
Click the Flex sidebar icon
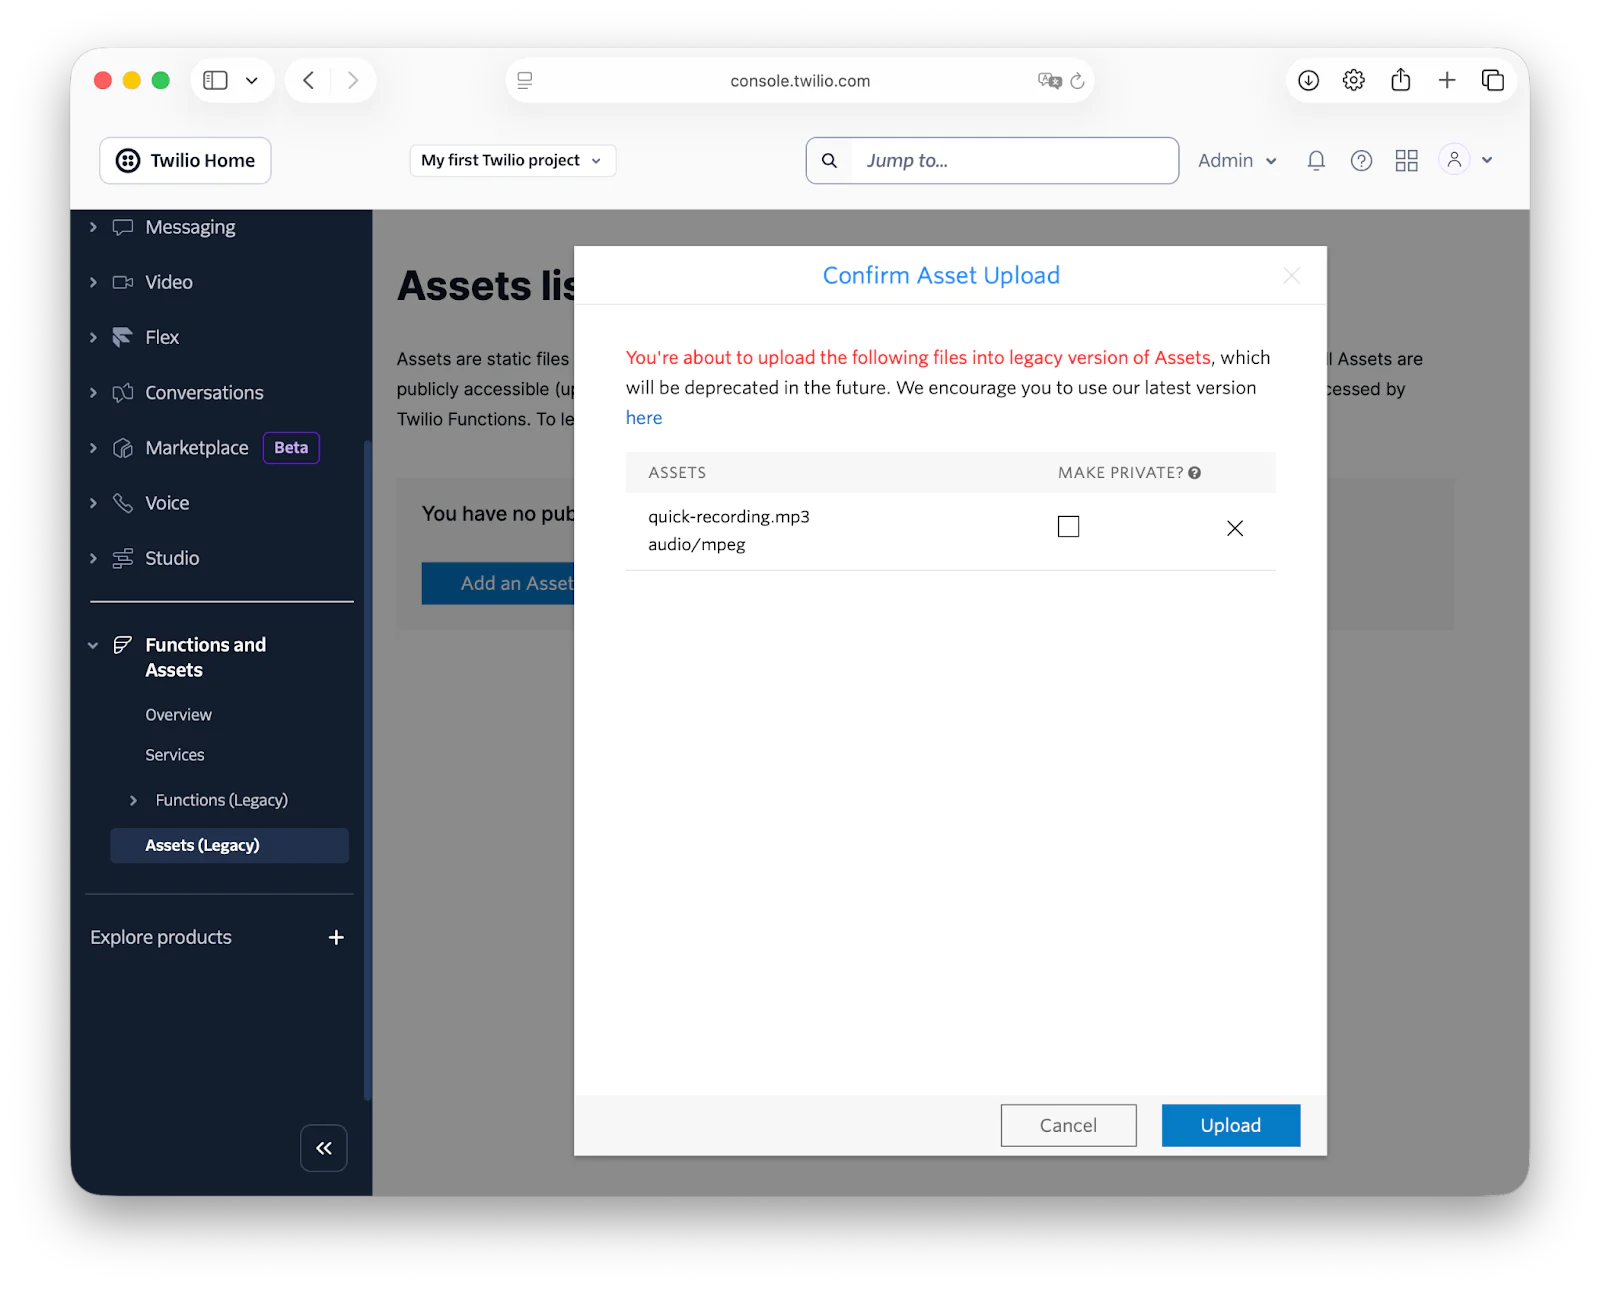[121, 337]
